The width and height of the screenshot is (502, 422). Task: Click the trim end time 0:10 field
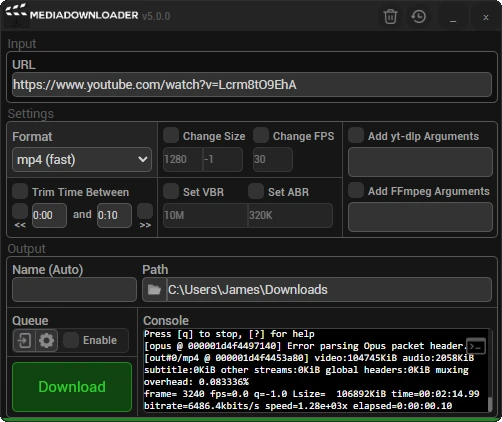click(x=114, y=215)
